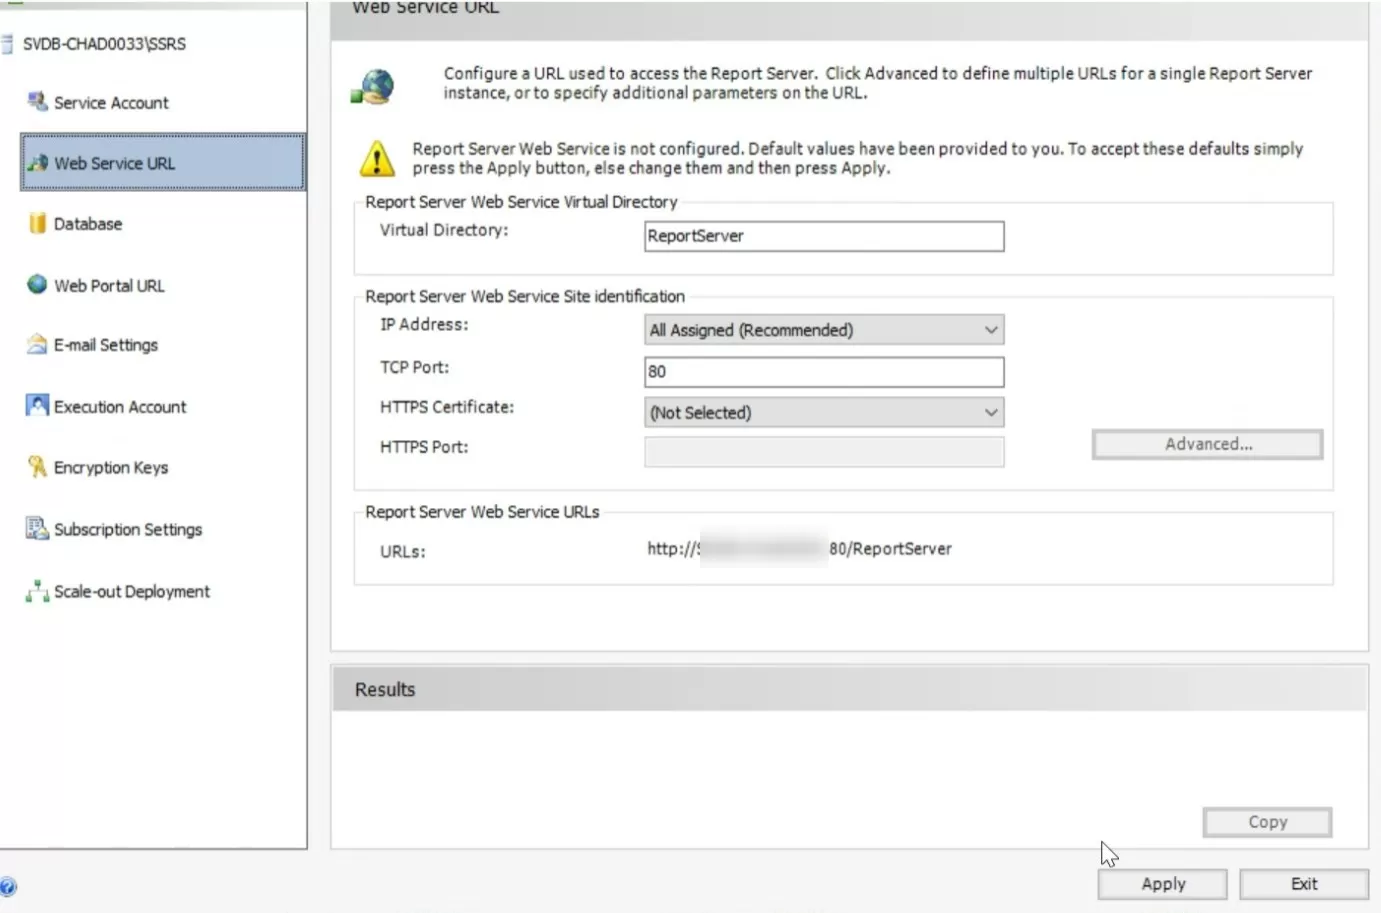Click the 'HTTPS Port:' label
This screenshot has height=913, width=1381.
[424, 447]
